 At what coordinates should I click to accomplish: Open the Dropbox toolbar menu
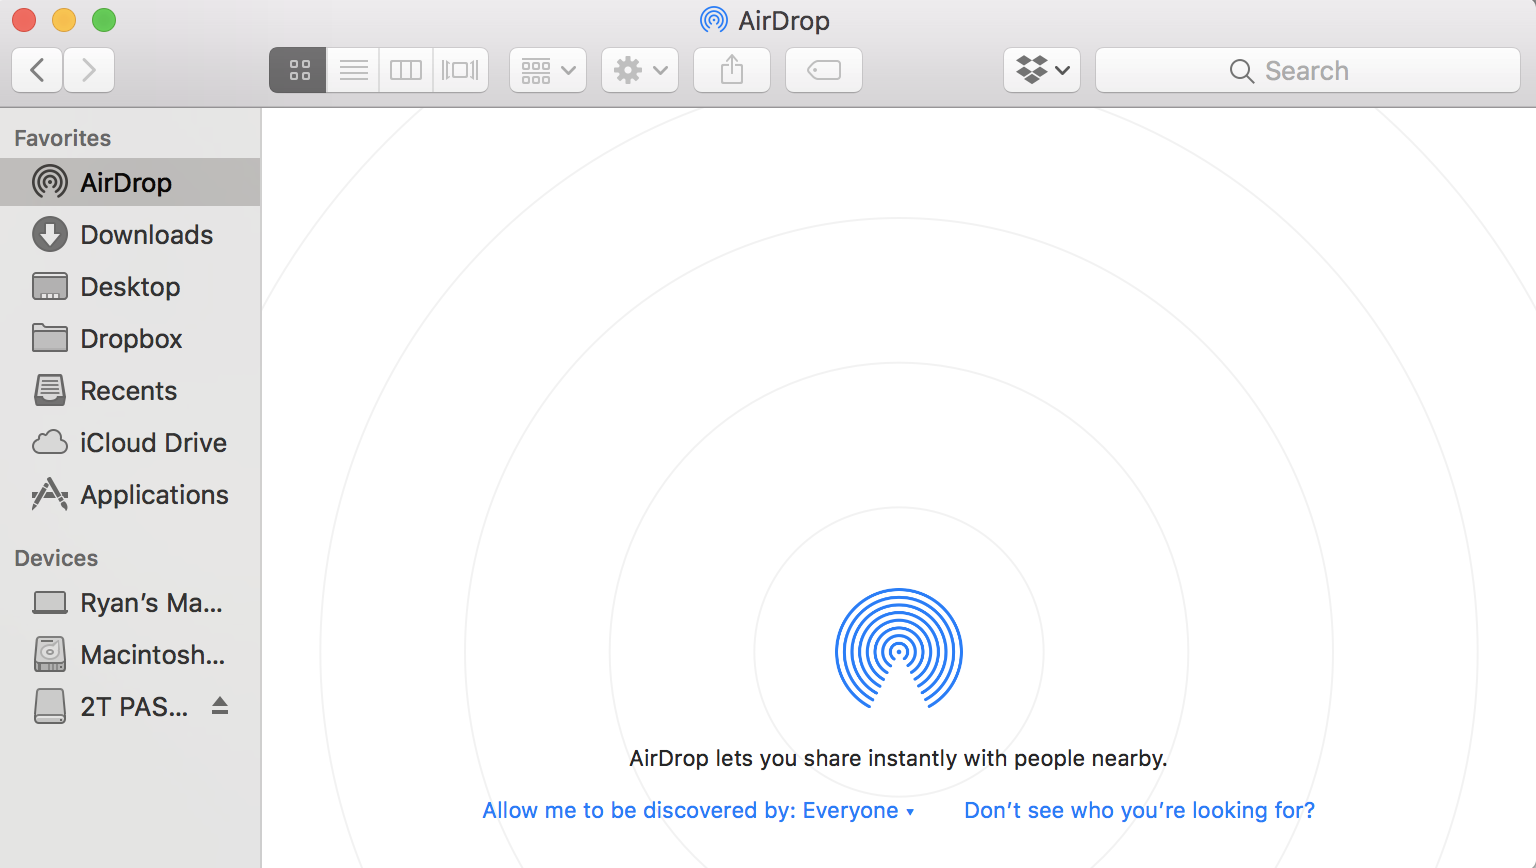coord(1042,70)
